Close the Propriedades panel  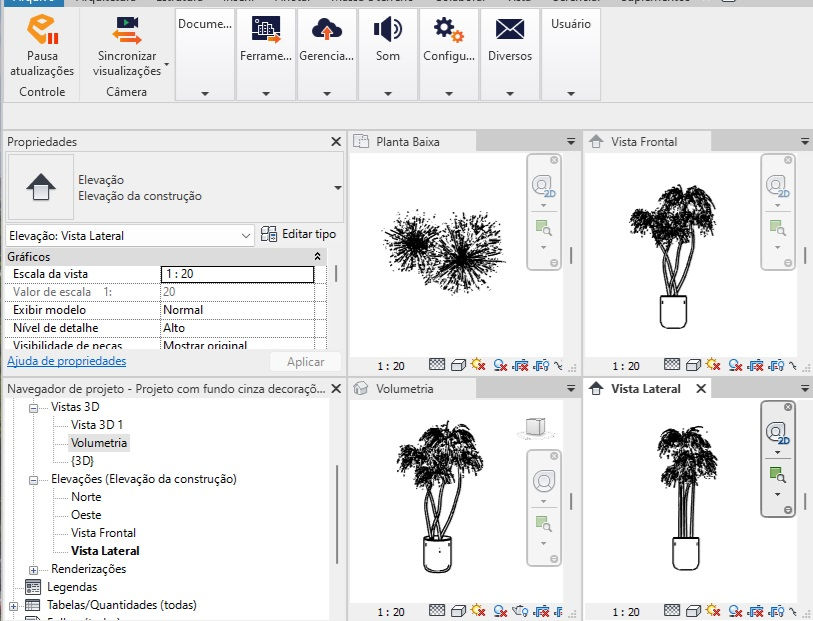[336, 142]
